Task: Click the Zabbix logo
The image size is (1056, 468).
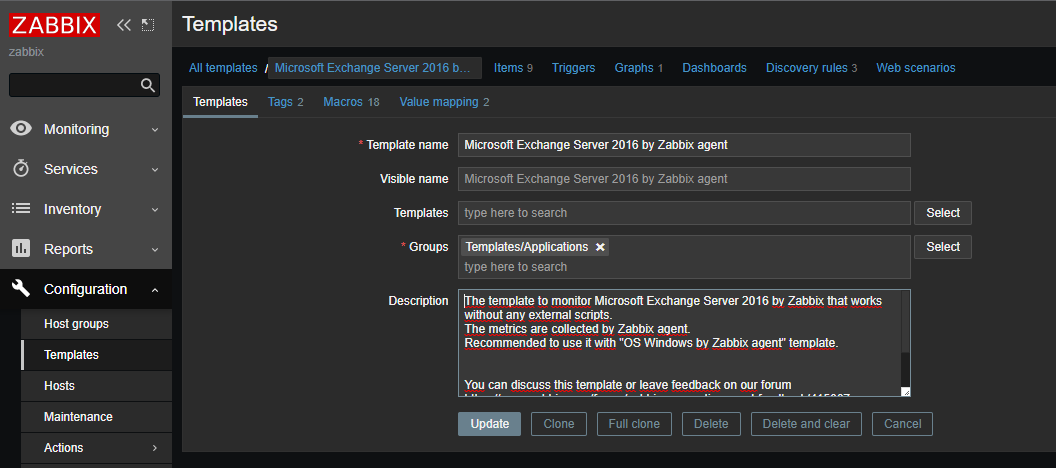Action: click(x=55, y=26)
